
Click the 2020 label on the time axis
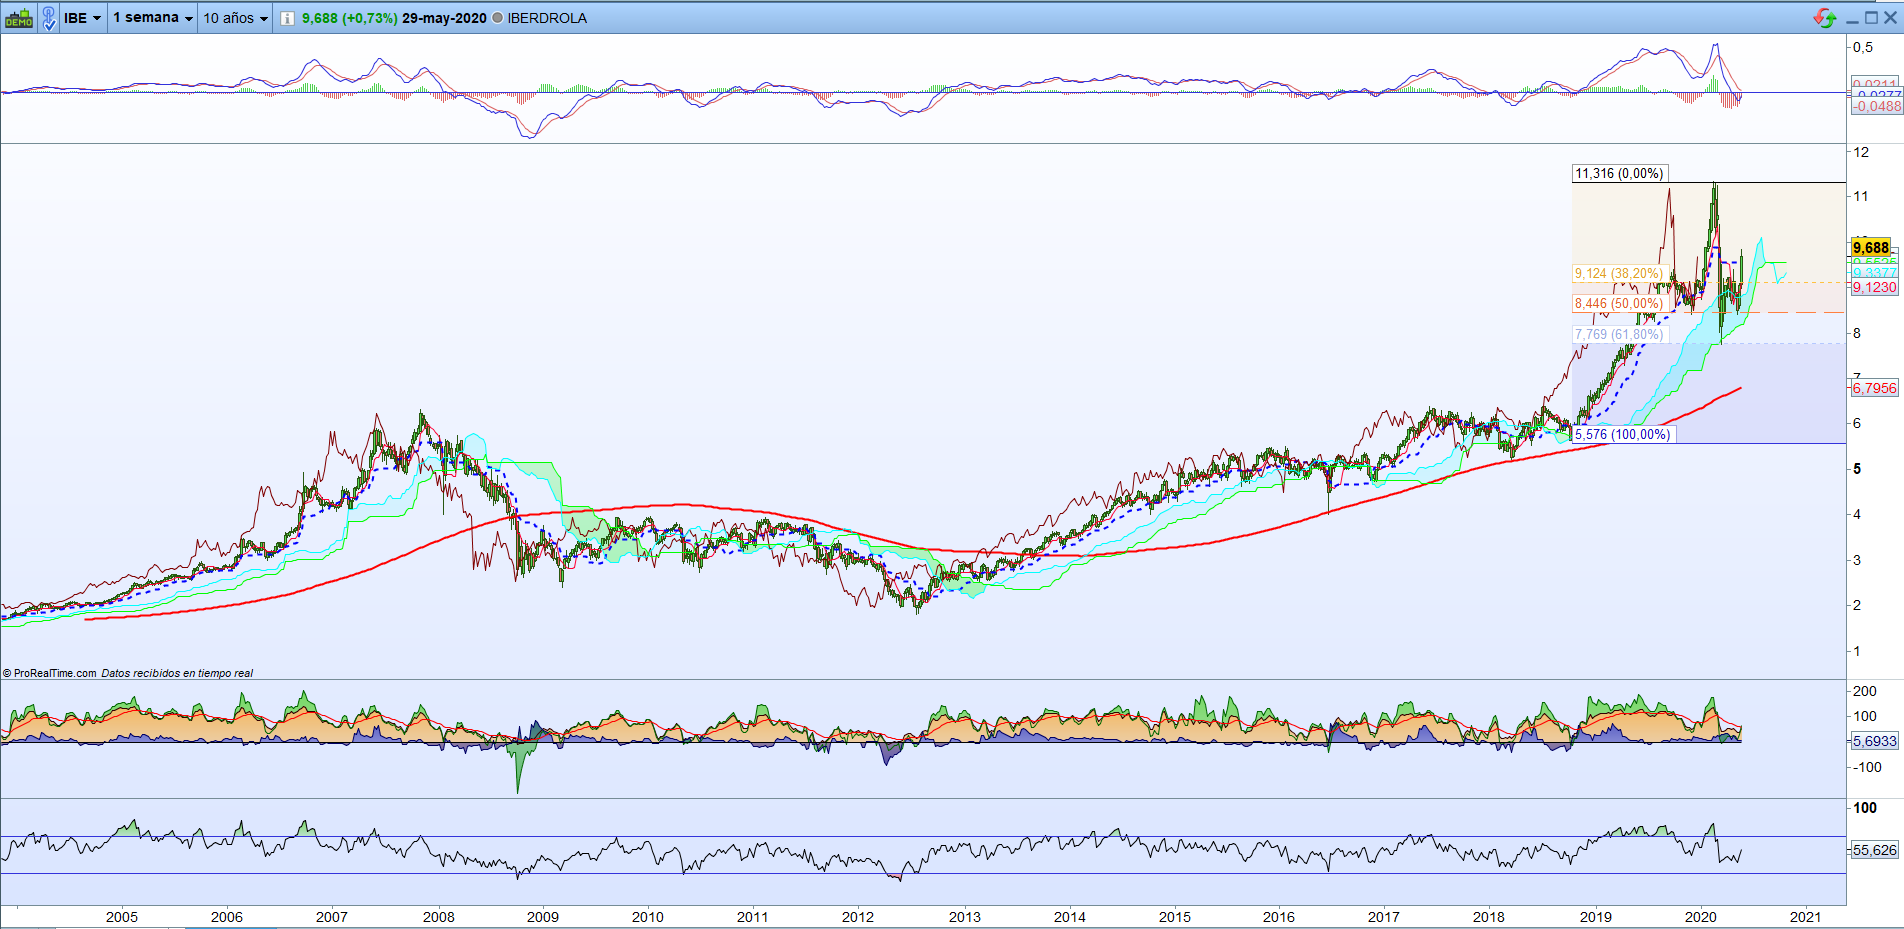click(x=1700, y=917)
